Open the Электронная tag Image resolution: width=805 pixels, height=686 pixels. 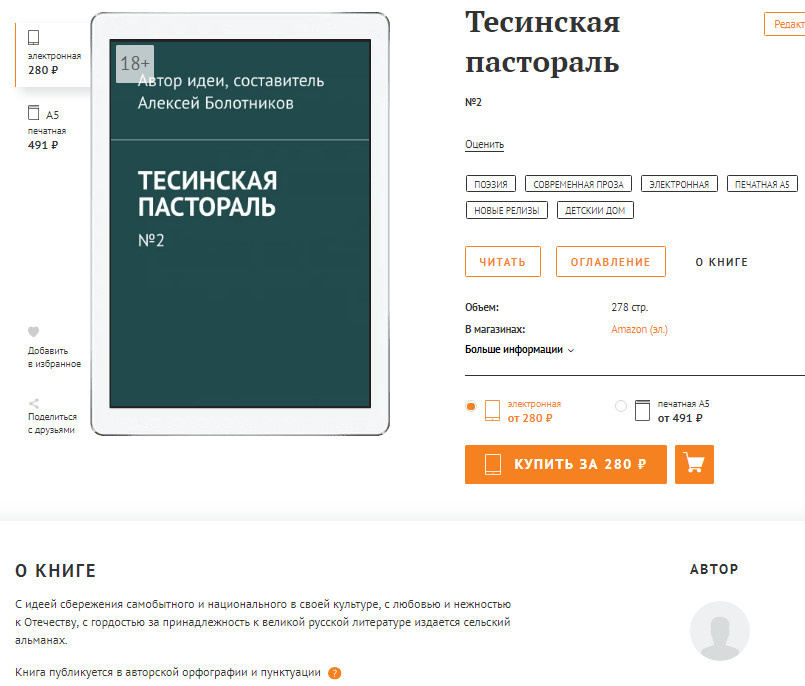679,184
